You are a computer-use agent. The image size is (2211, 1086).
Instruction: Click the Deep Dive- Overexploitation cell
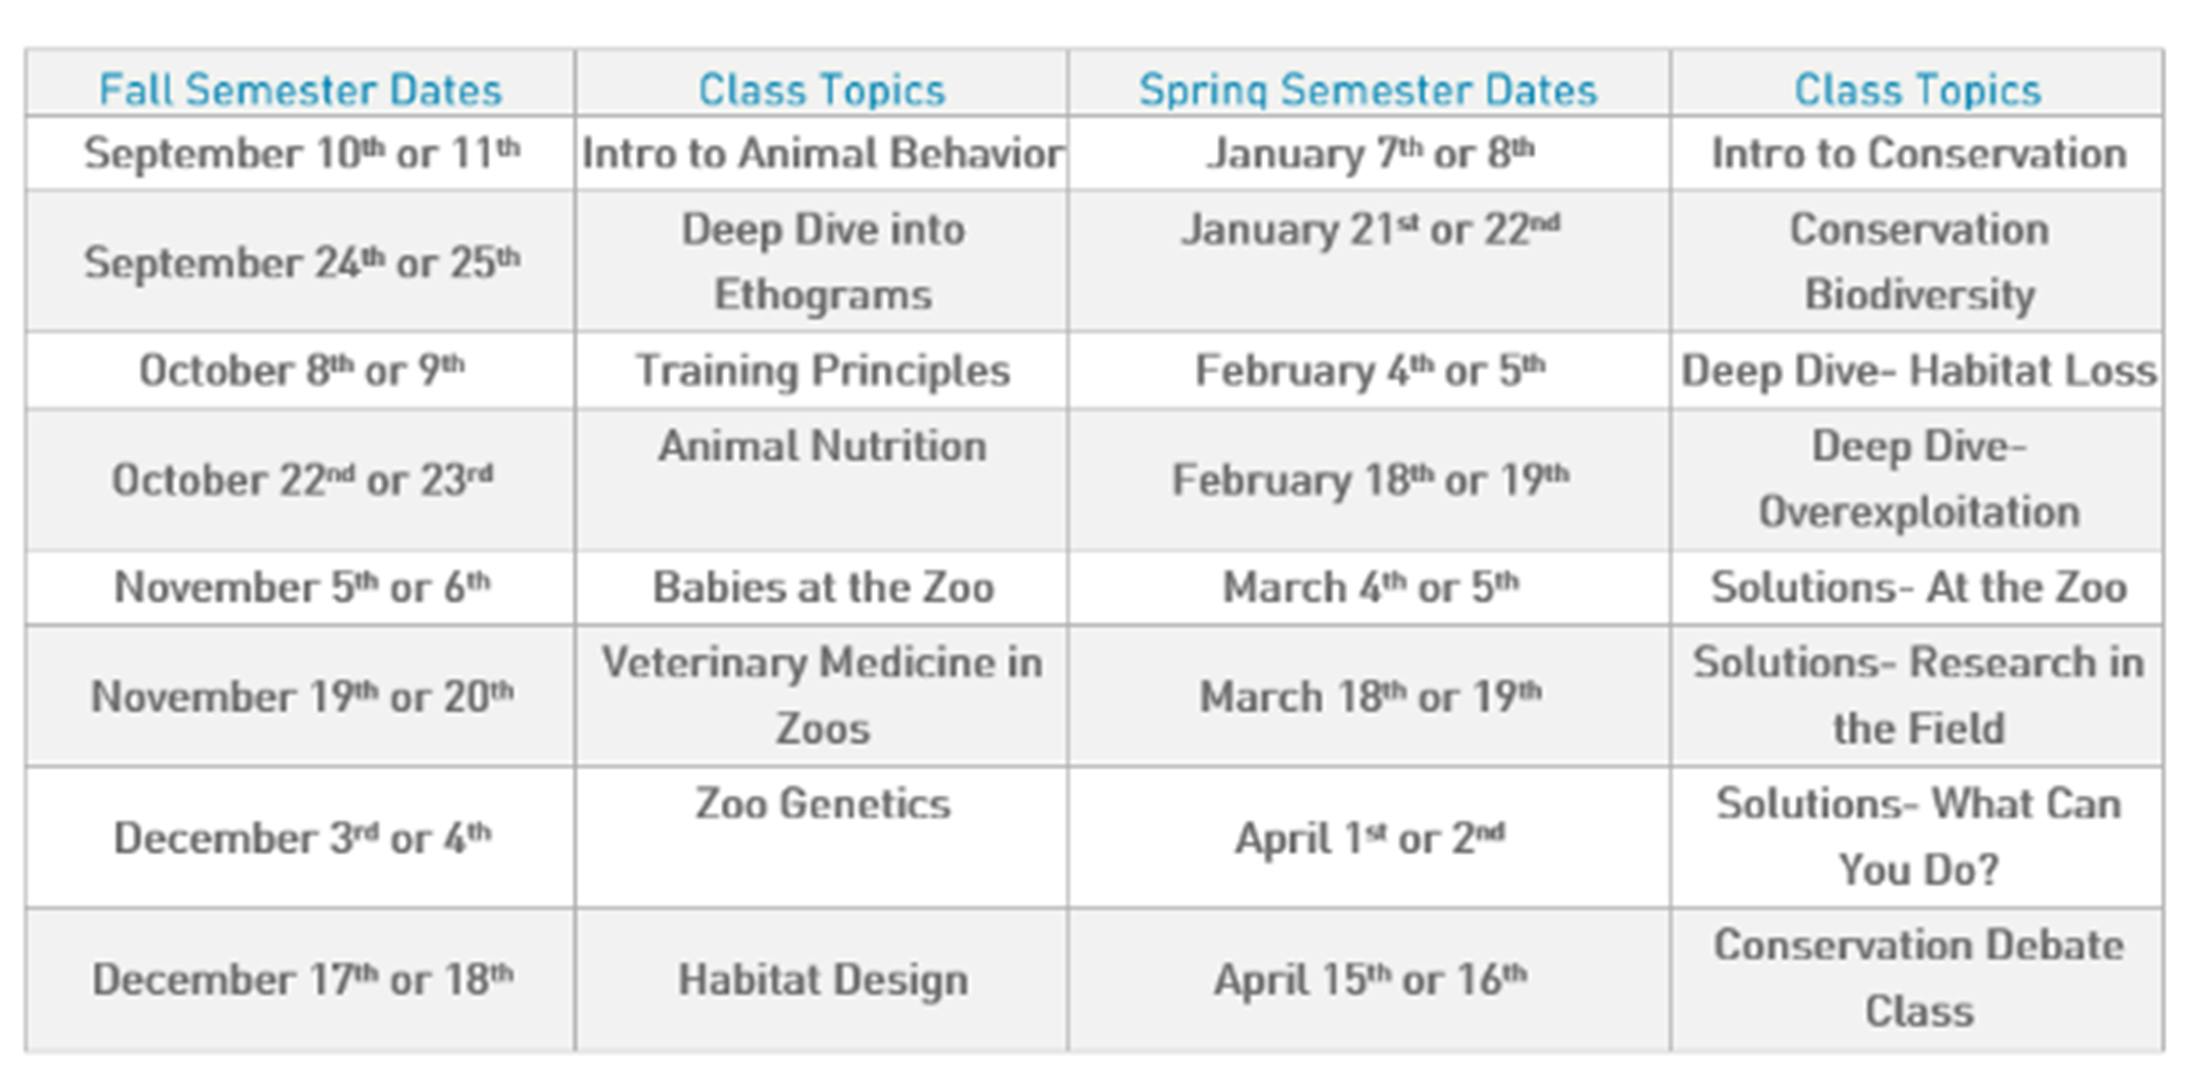[1918, 479]
